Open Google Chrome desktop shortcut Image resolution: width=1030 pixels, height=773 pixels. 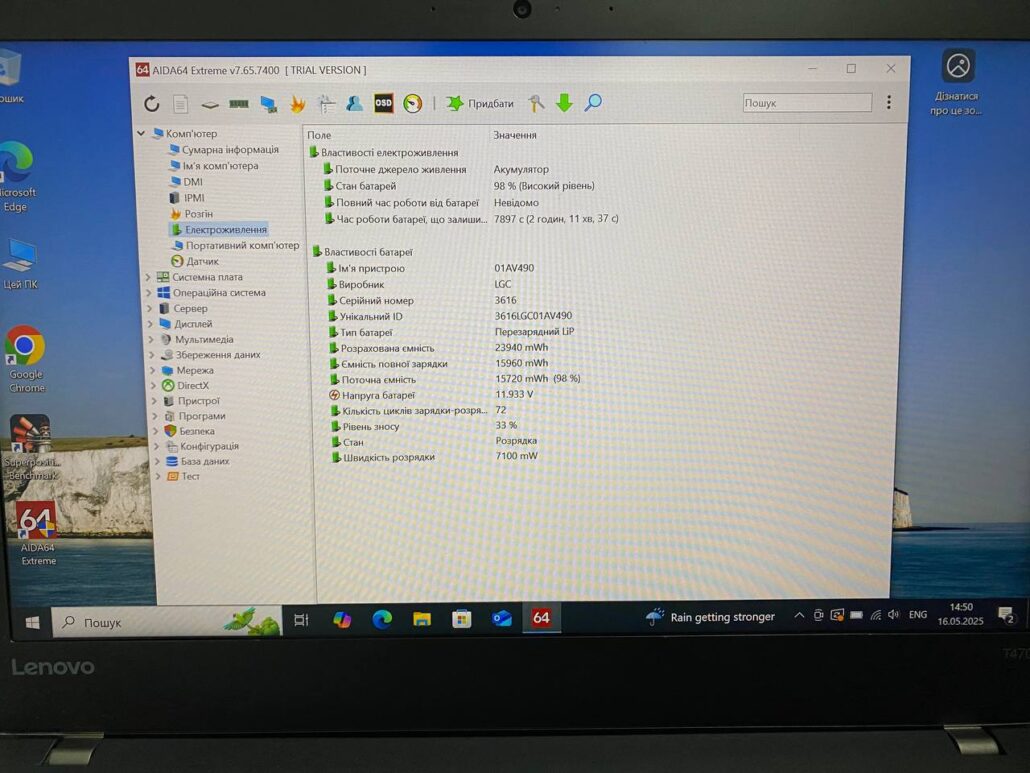point(26,359)
